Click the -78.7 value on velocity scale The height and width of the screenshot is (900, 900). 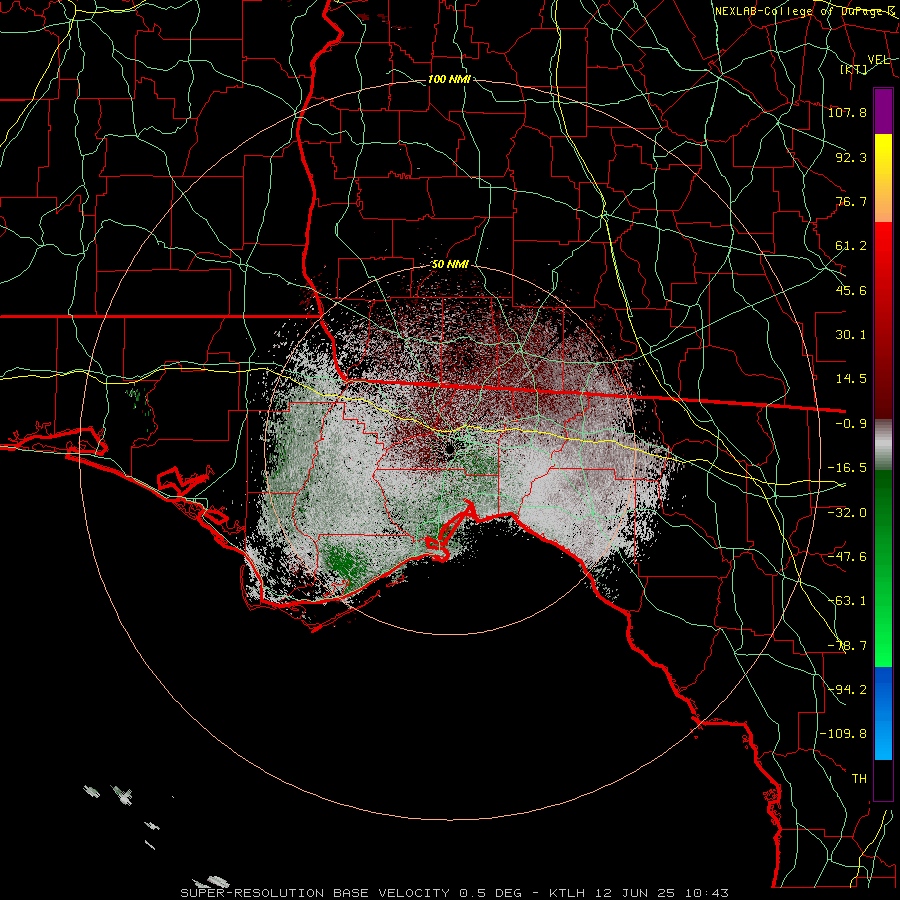(847, 646)
